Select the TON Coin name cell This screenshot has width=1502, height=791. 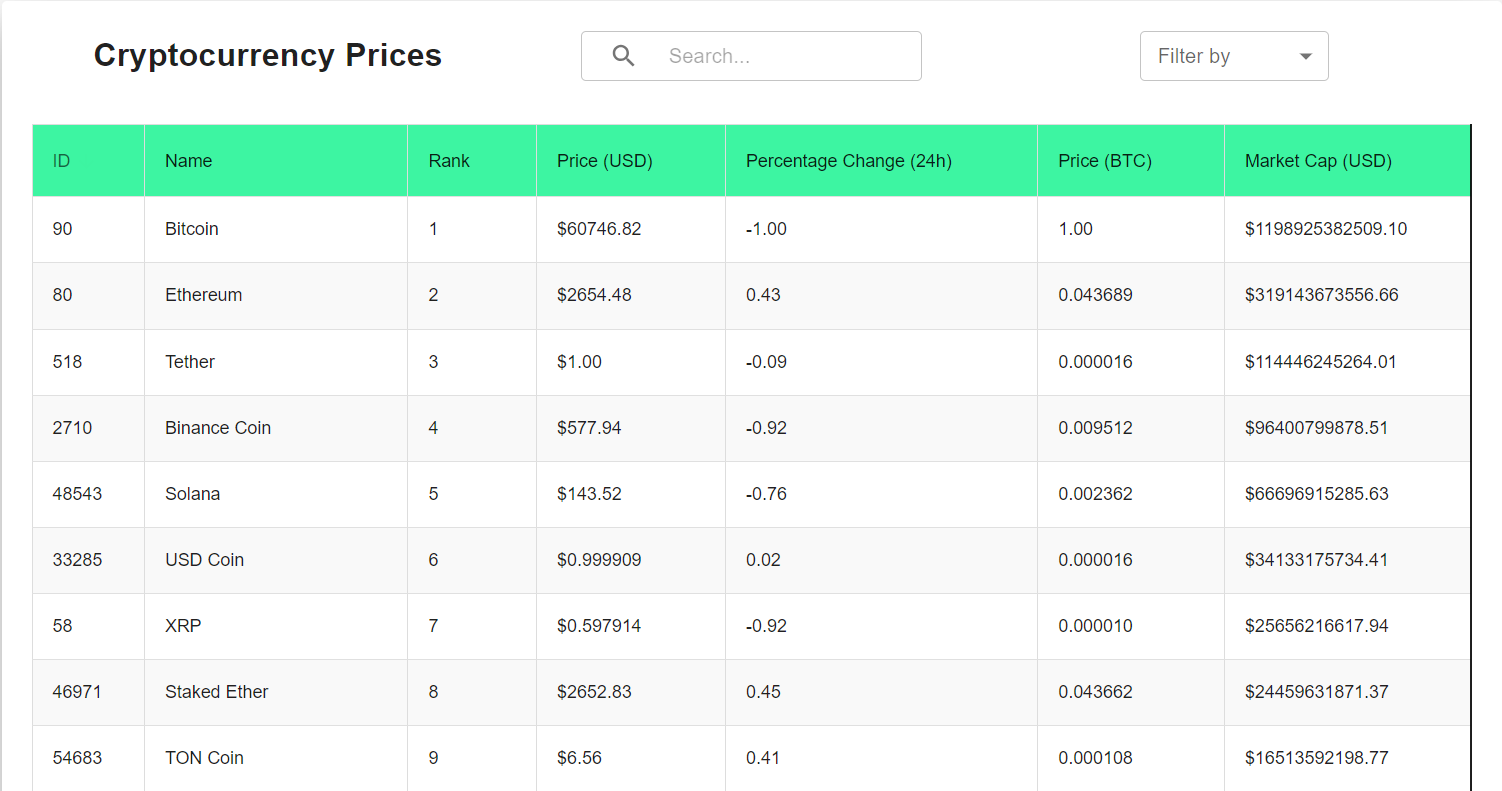click(x=276, y=758)
